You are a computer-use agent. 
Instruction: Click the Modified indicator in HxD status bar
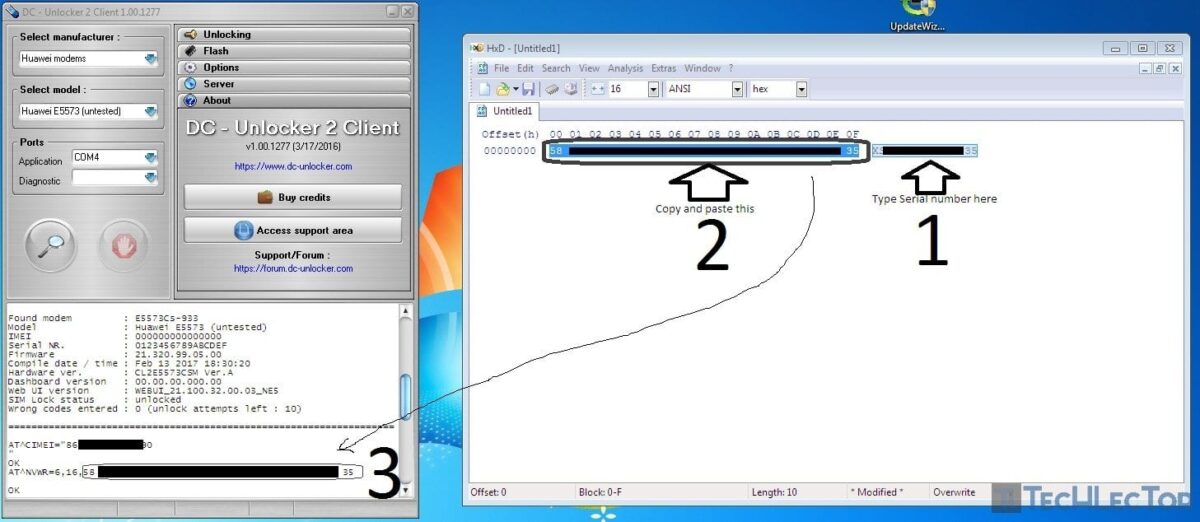pyautogui.click(x=876, y=492)
